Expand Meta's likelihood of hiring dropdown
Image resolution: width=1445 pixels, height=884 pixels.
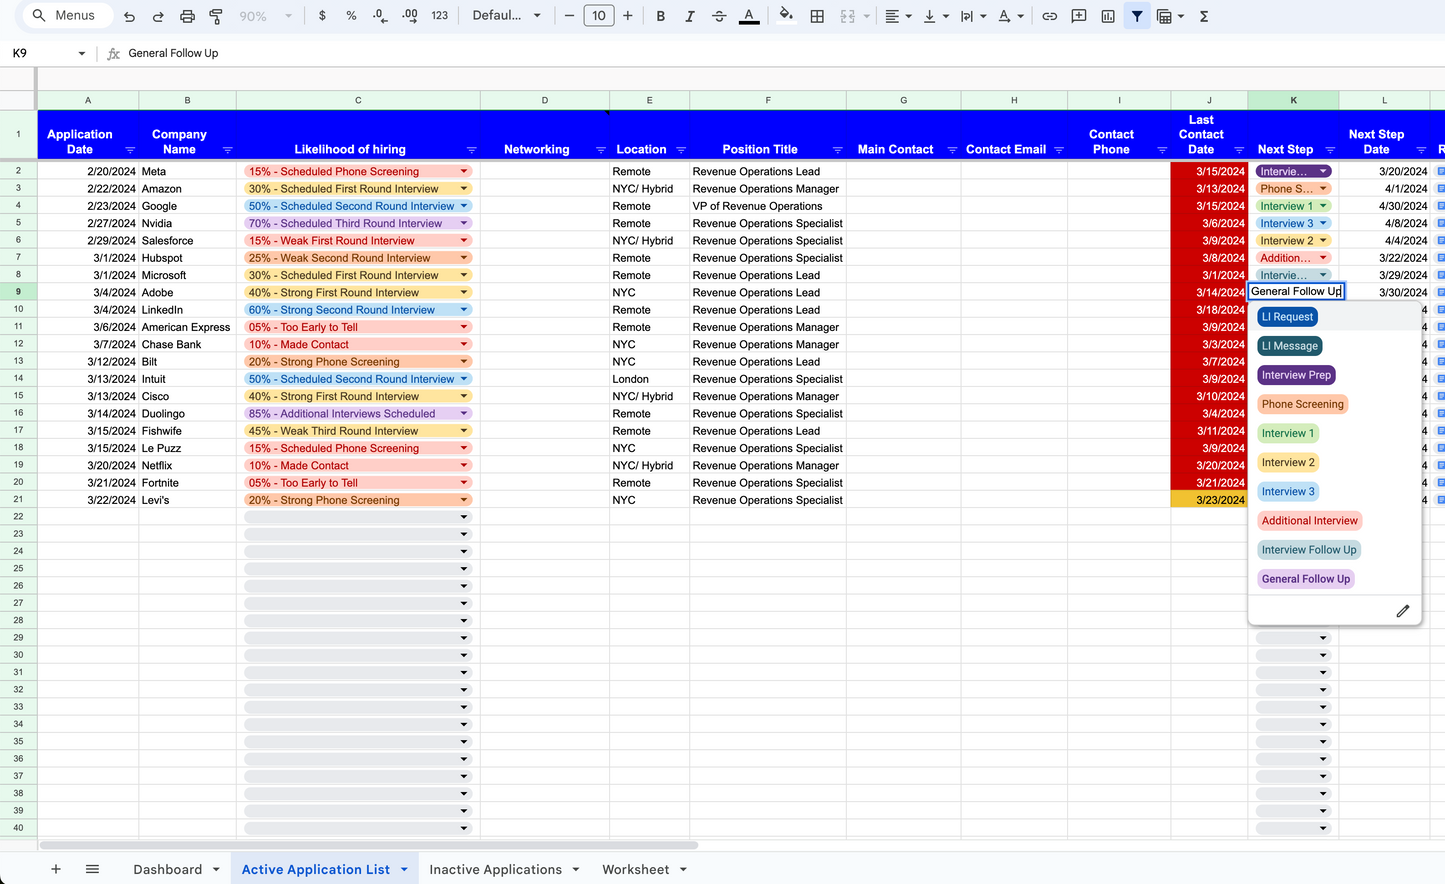pyautogui.click(x=464, y=172)
